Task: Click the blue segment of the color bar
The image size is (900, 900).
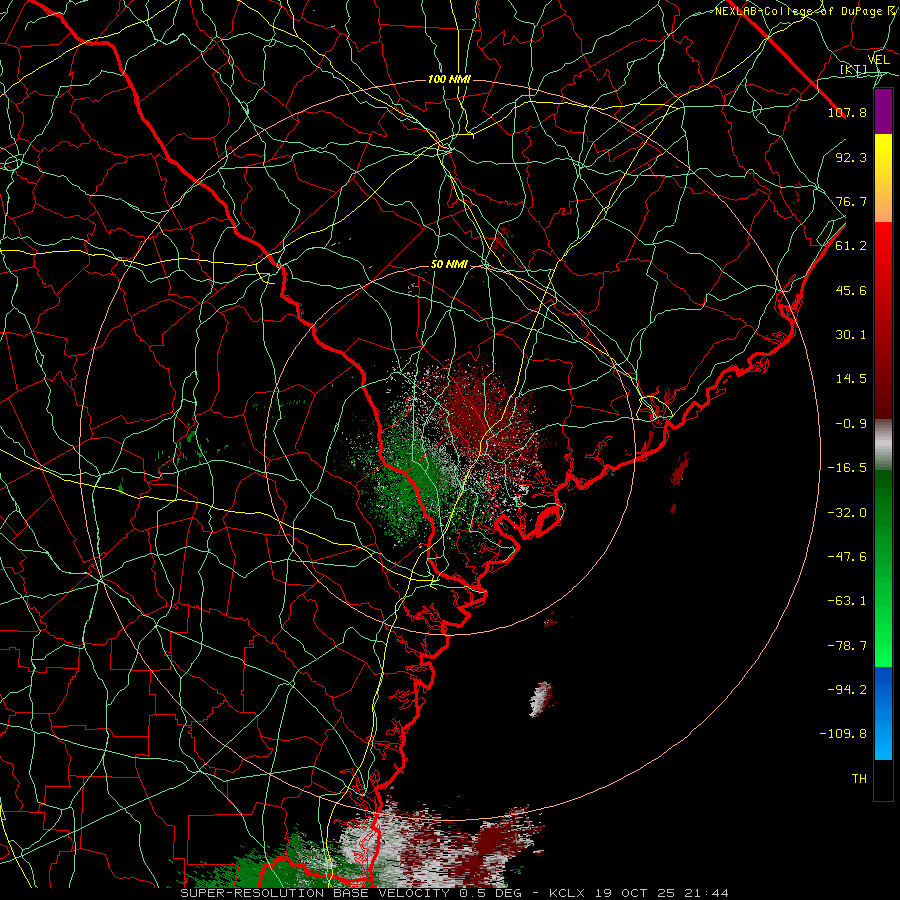Action: point(883,713)
